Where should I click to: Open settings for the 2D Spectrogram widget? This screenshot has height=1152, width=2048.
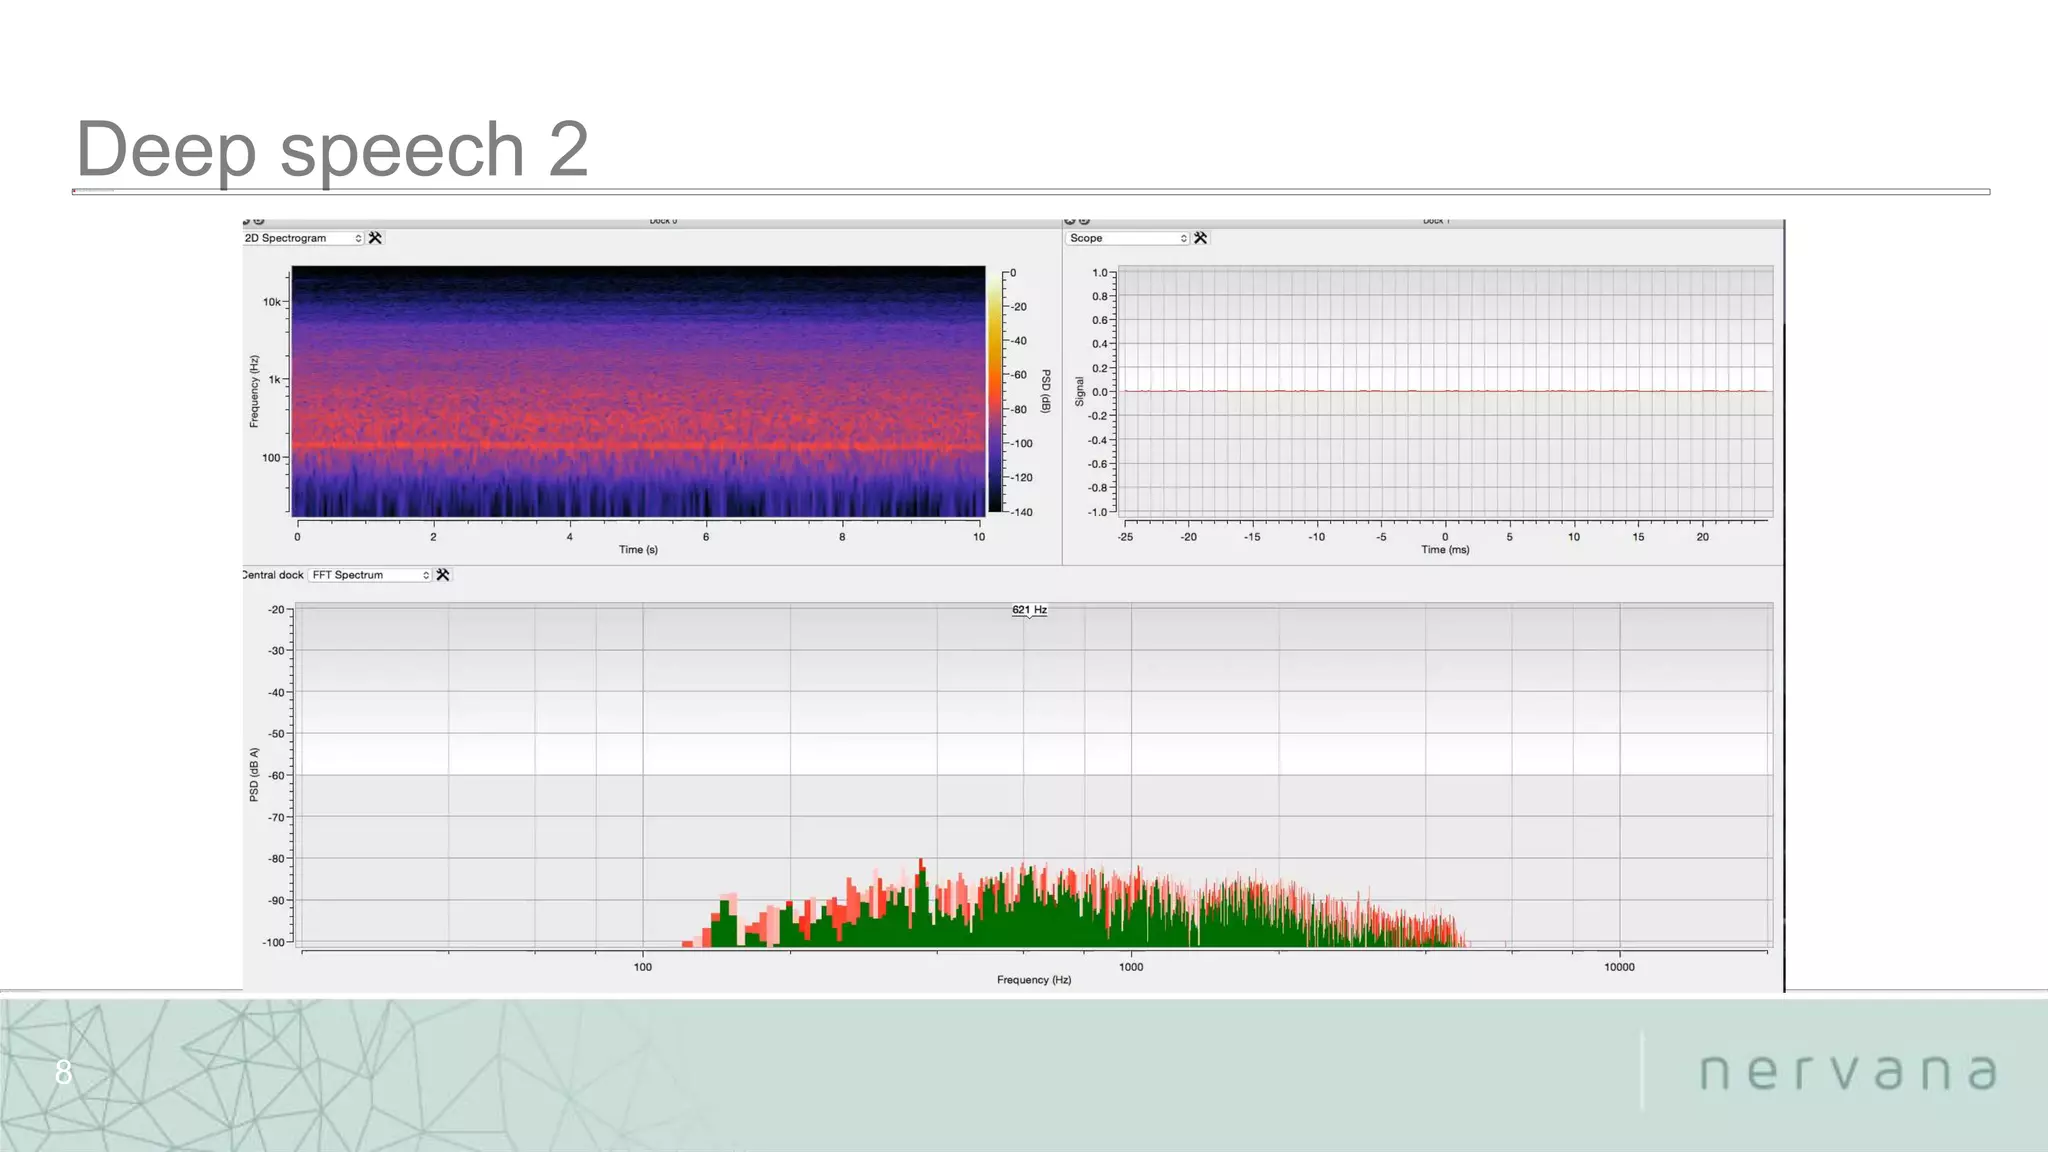click(x=375, y=238)
